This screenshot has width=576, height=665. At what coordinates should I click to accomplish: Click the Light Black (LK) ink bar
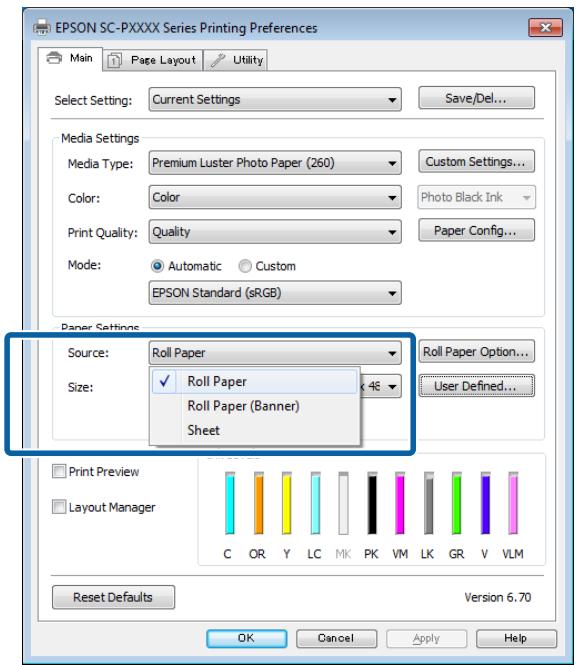[428, 503]
